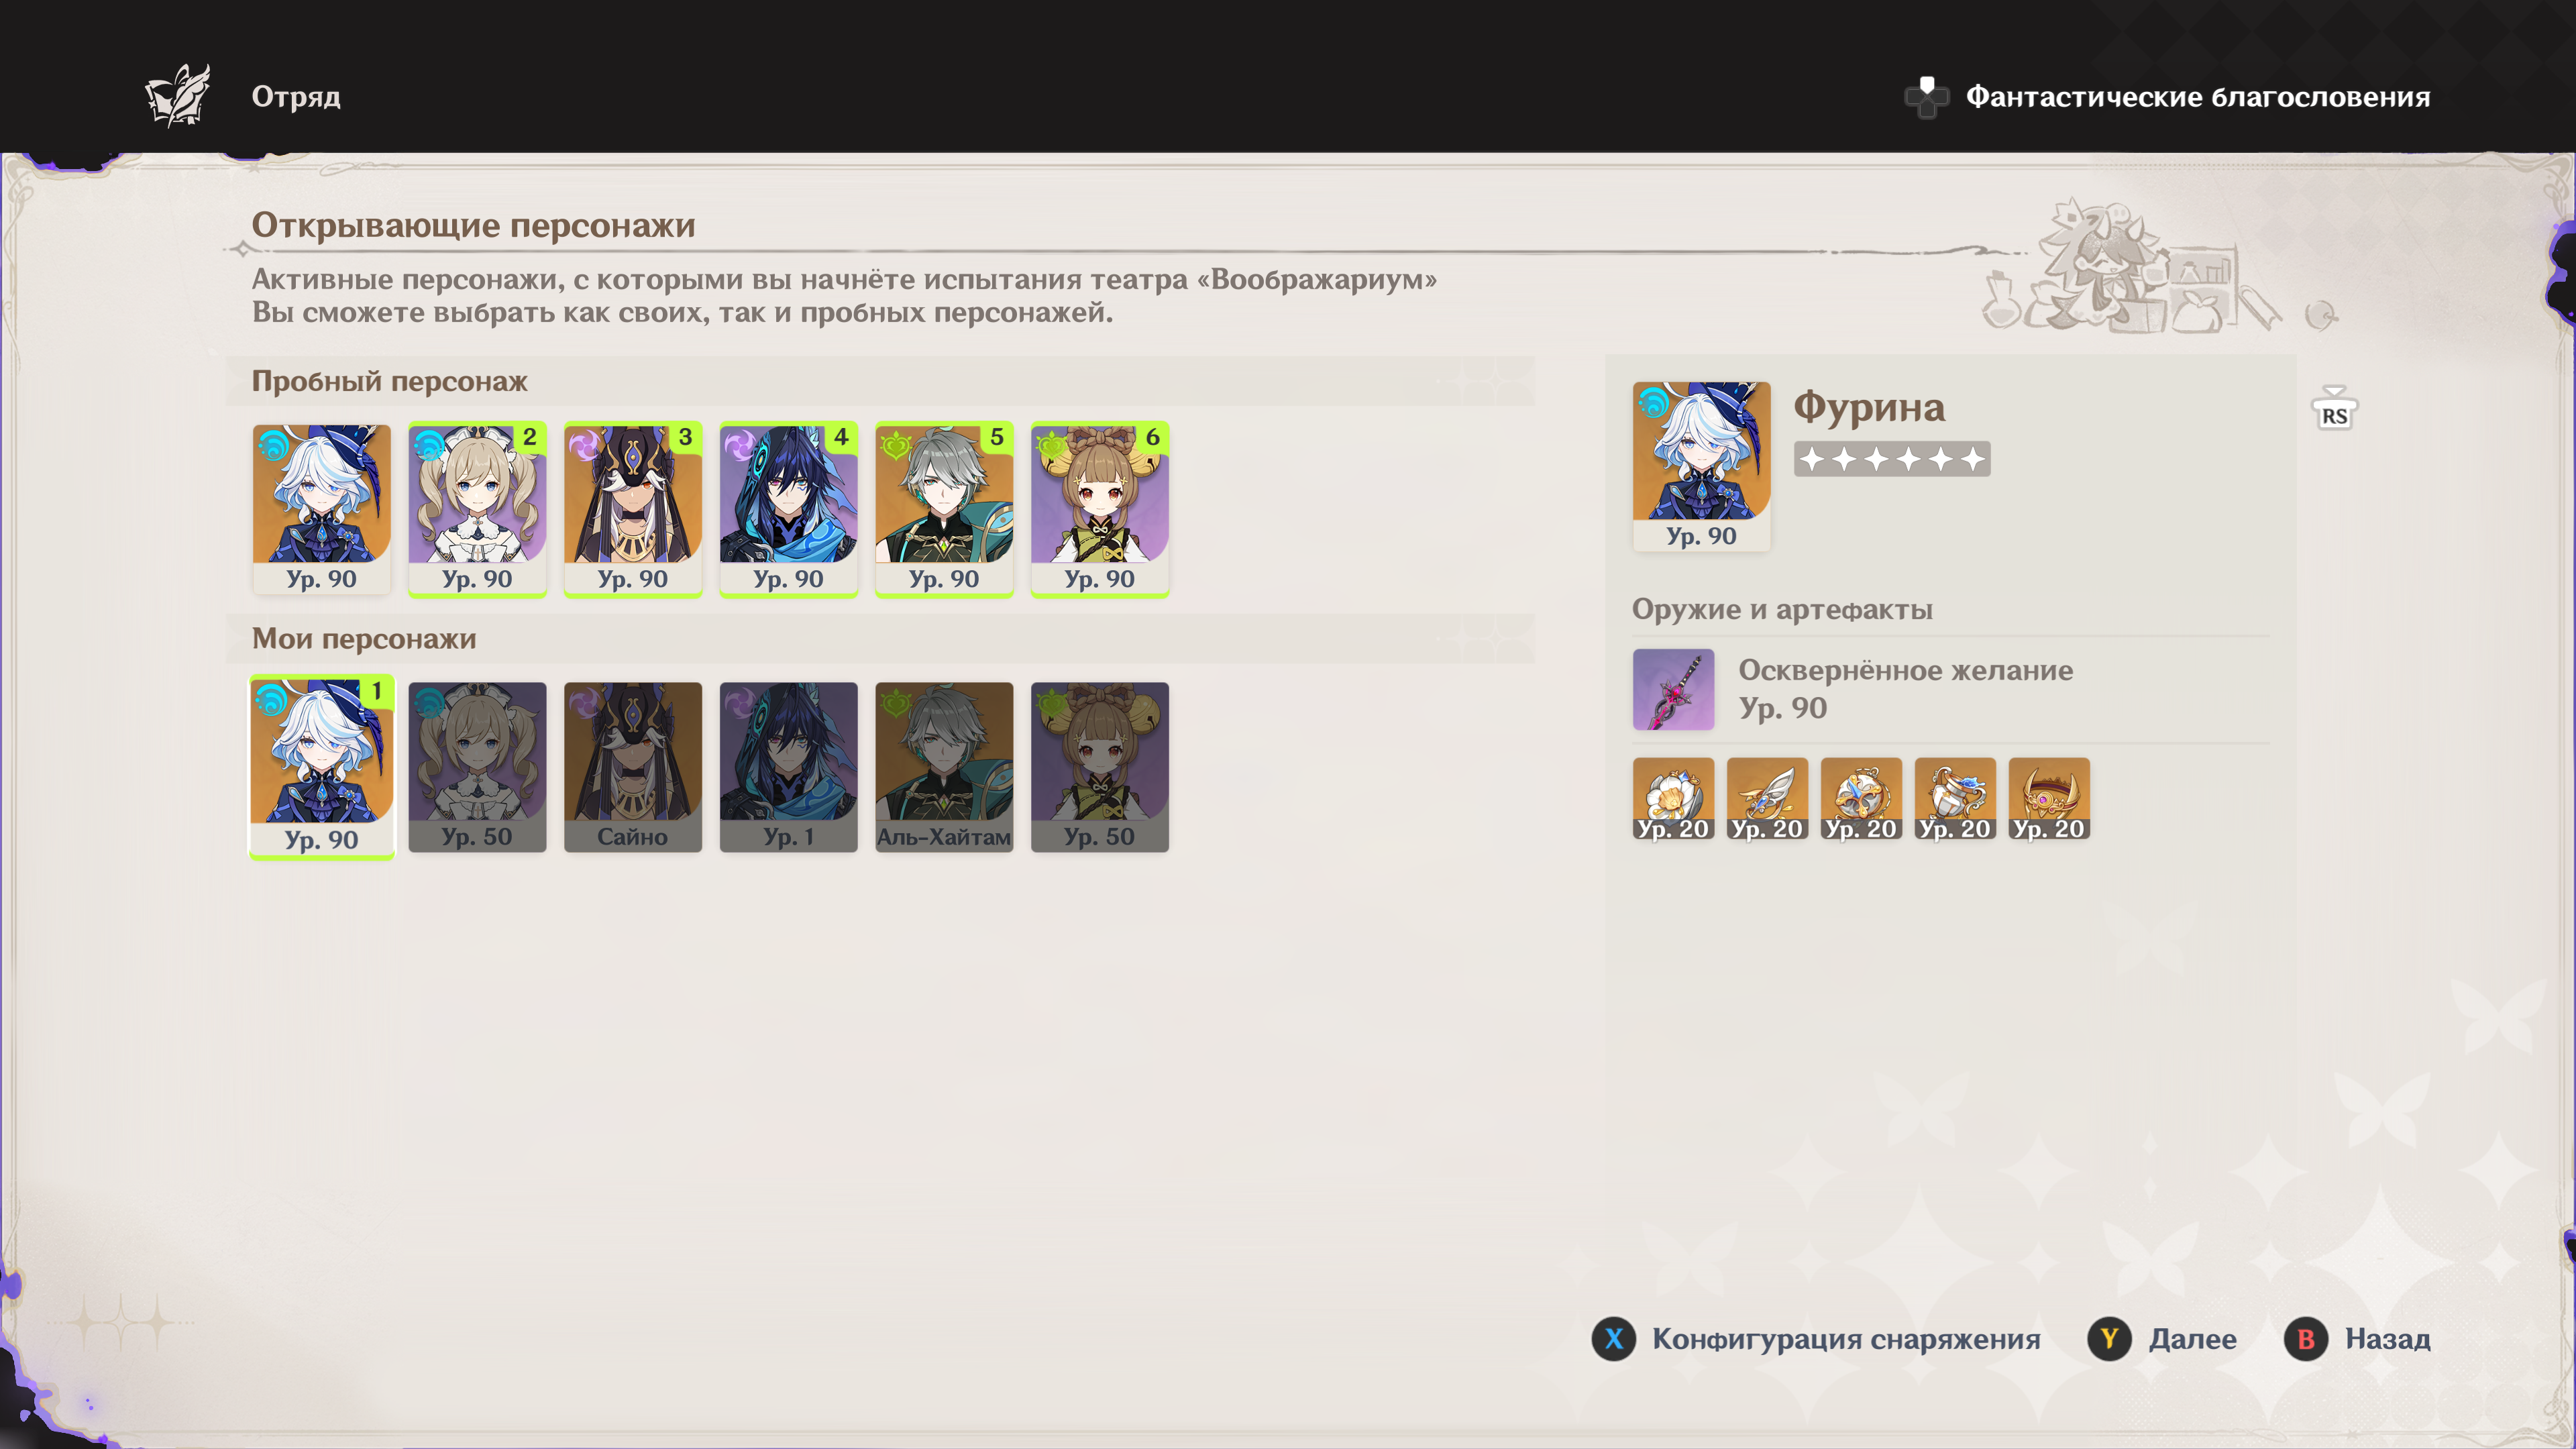Inspect the goblet artifact icon
The height and width of the screenshot is (1449, 2576).
(1955, 798)
